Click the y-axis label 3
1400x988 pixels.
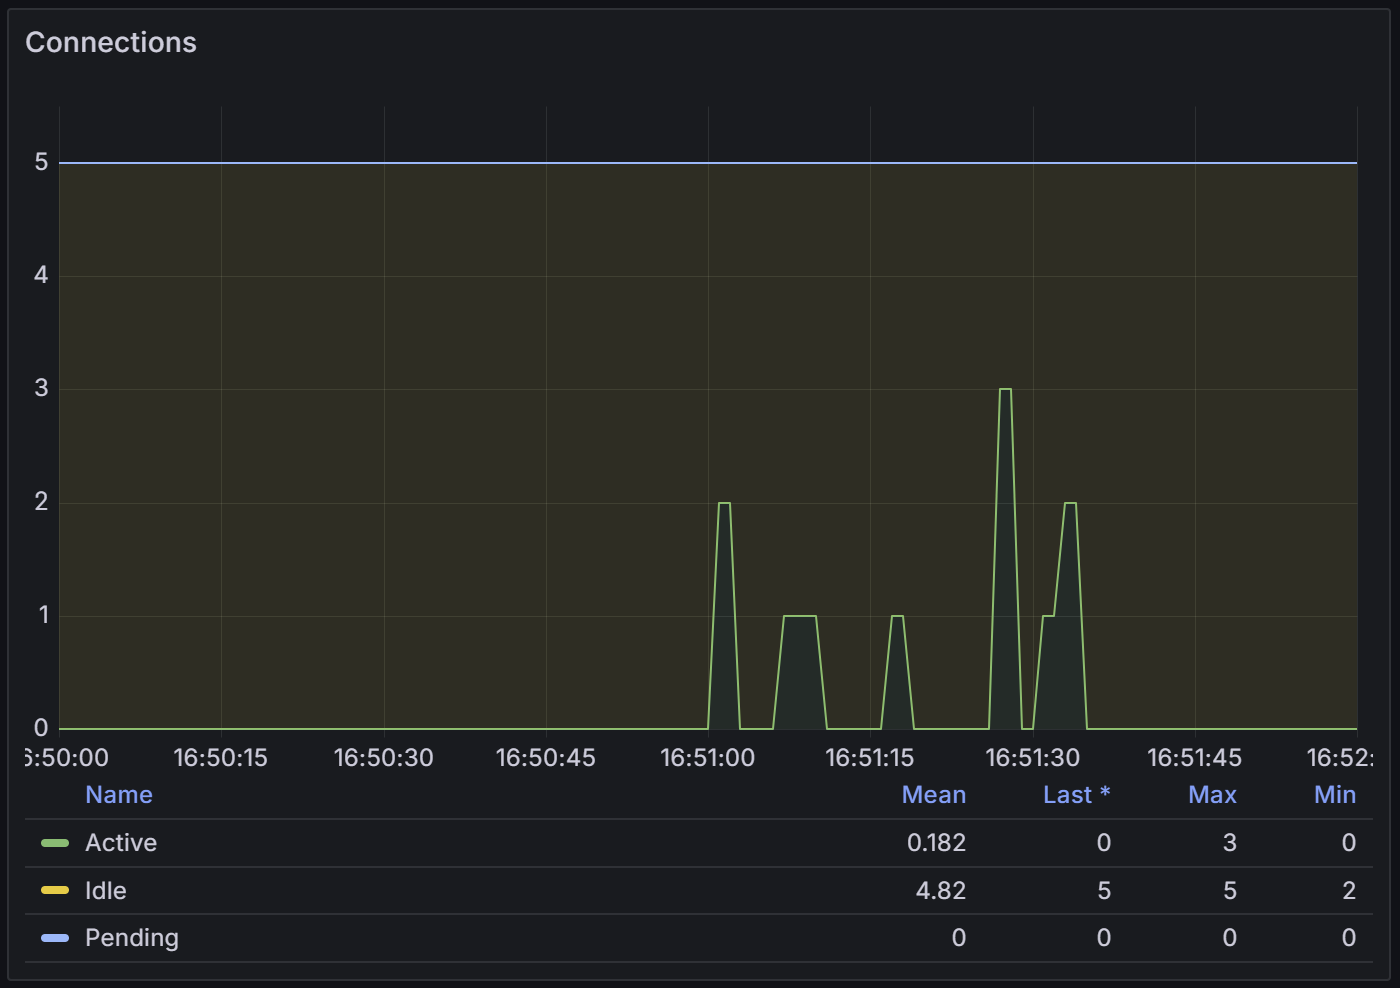pos(41,388)
